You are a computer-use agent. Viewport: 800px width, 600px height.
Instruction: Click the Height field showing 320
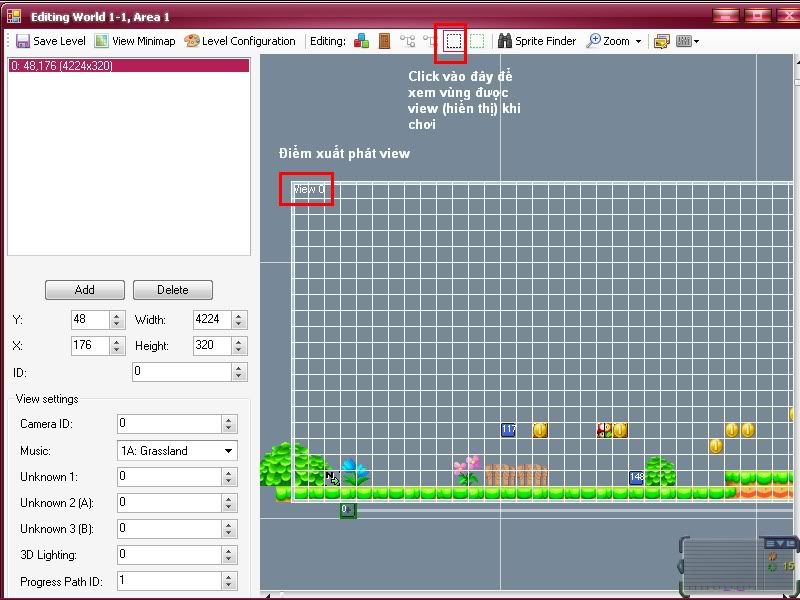click(212, 345)
